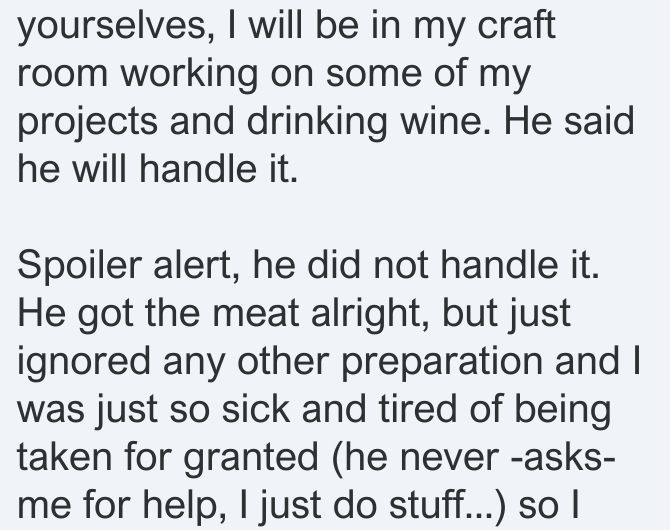The image size is (670, 530).
Task: Click the word "craft" in the text
Action: click(x=516, y=24)
